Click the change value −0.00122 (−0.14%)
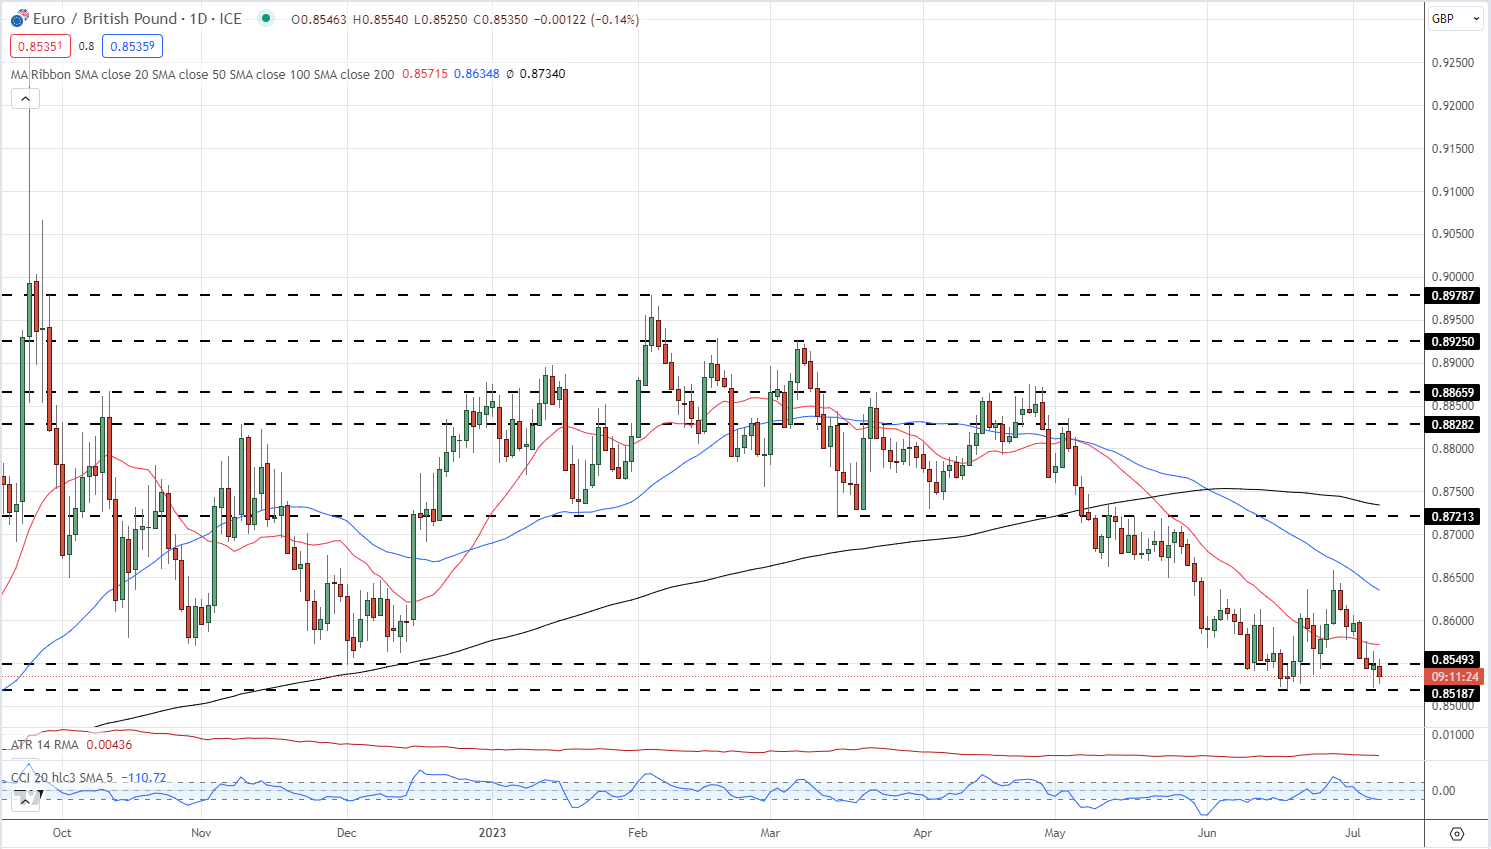The width and height of the screenshot is (1491, 849). tap(587, 19)
